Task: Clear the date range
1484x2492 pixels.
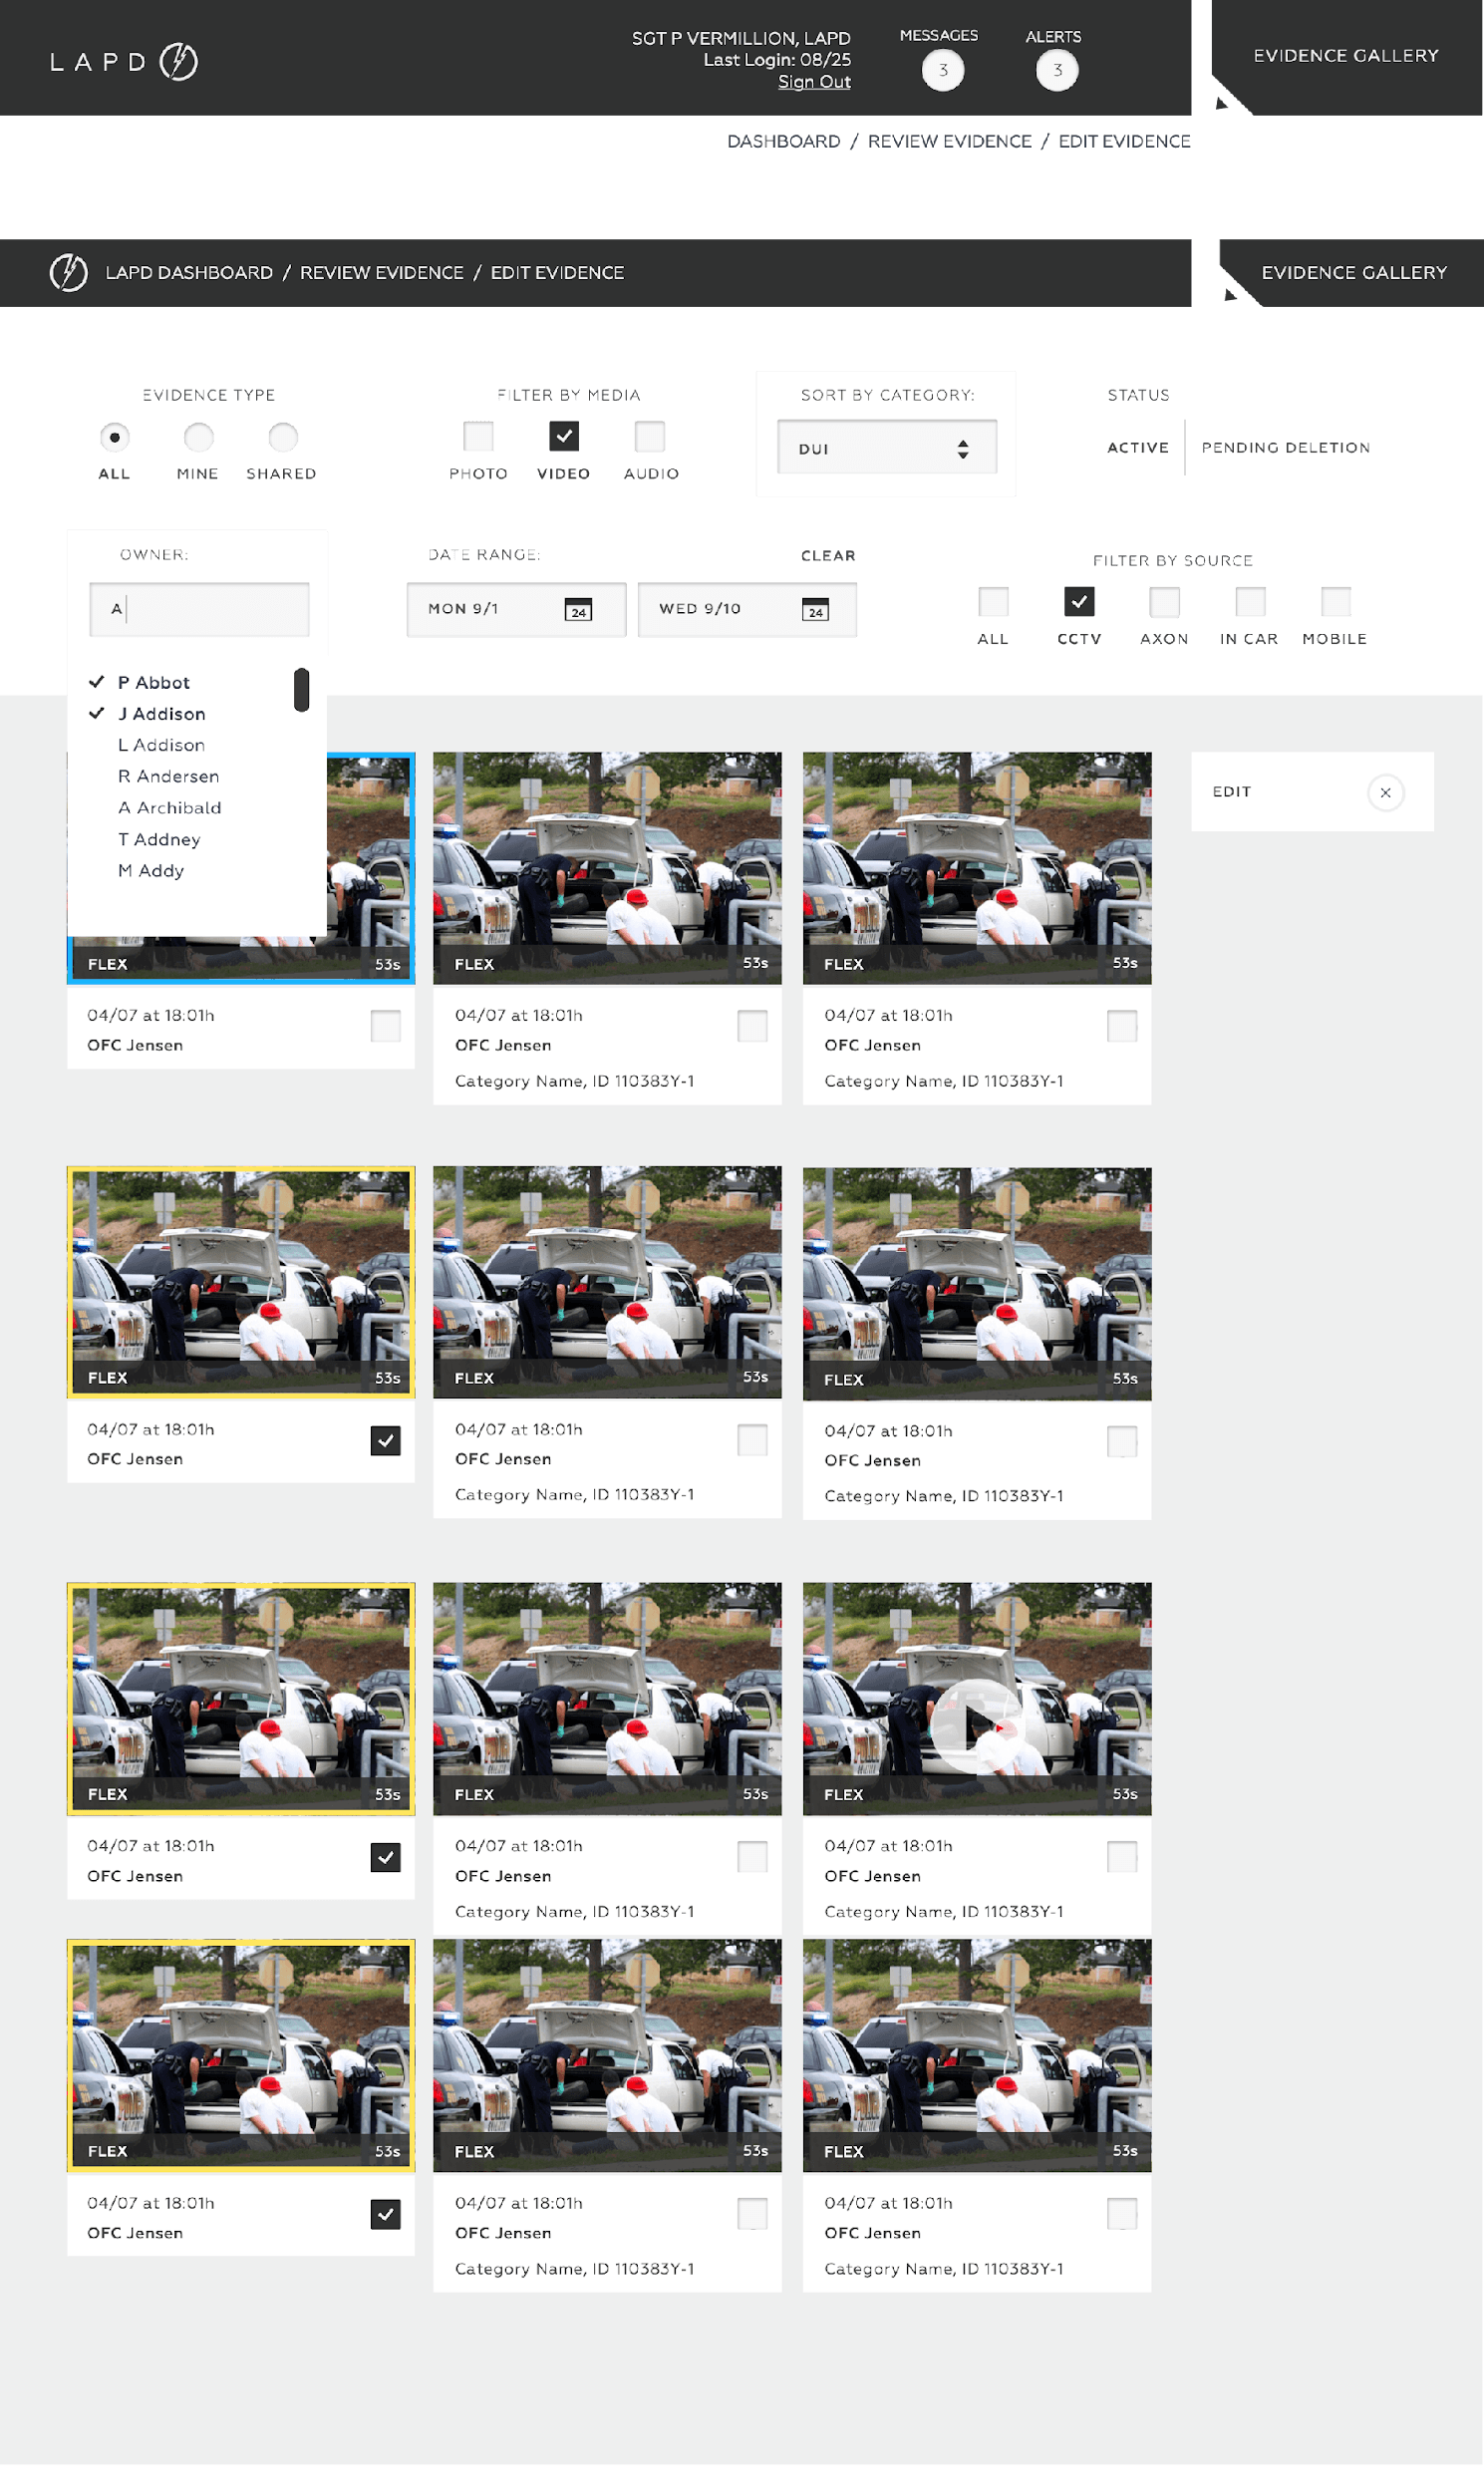Action: click(828, 555)
